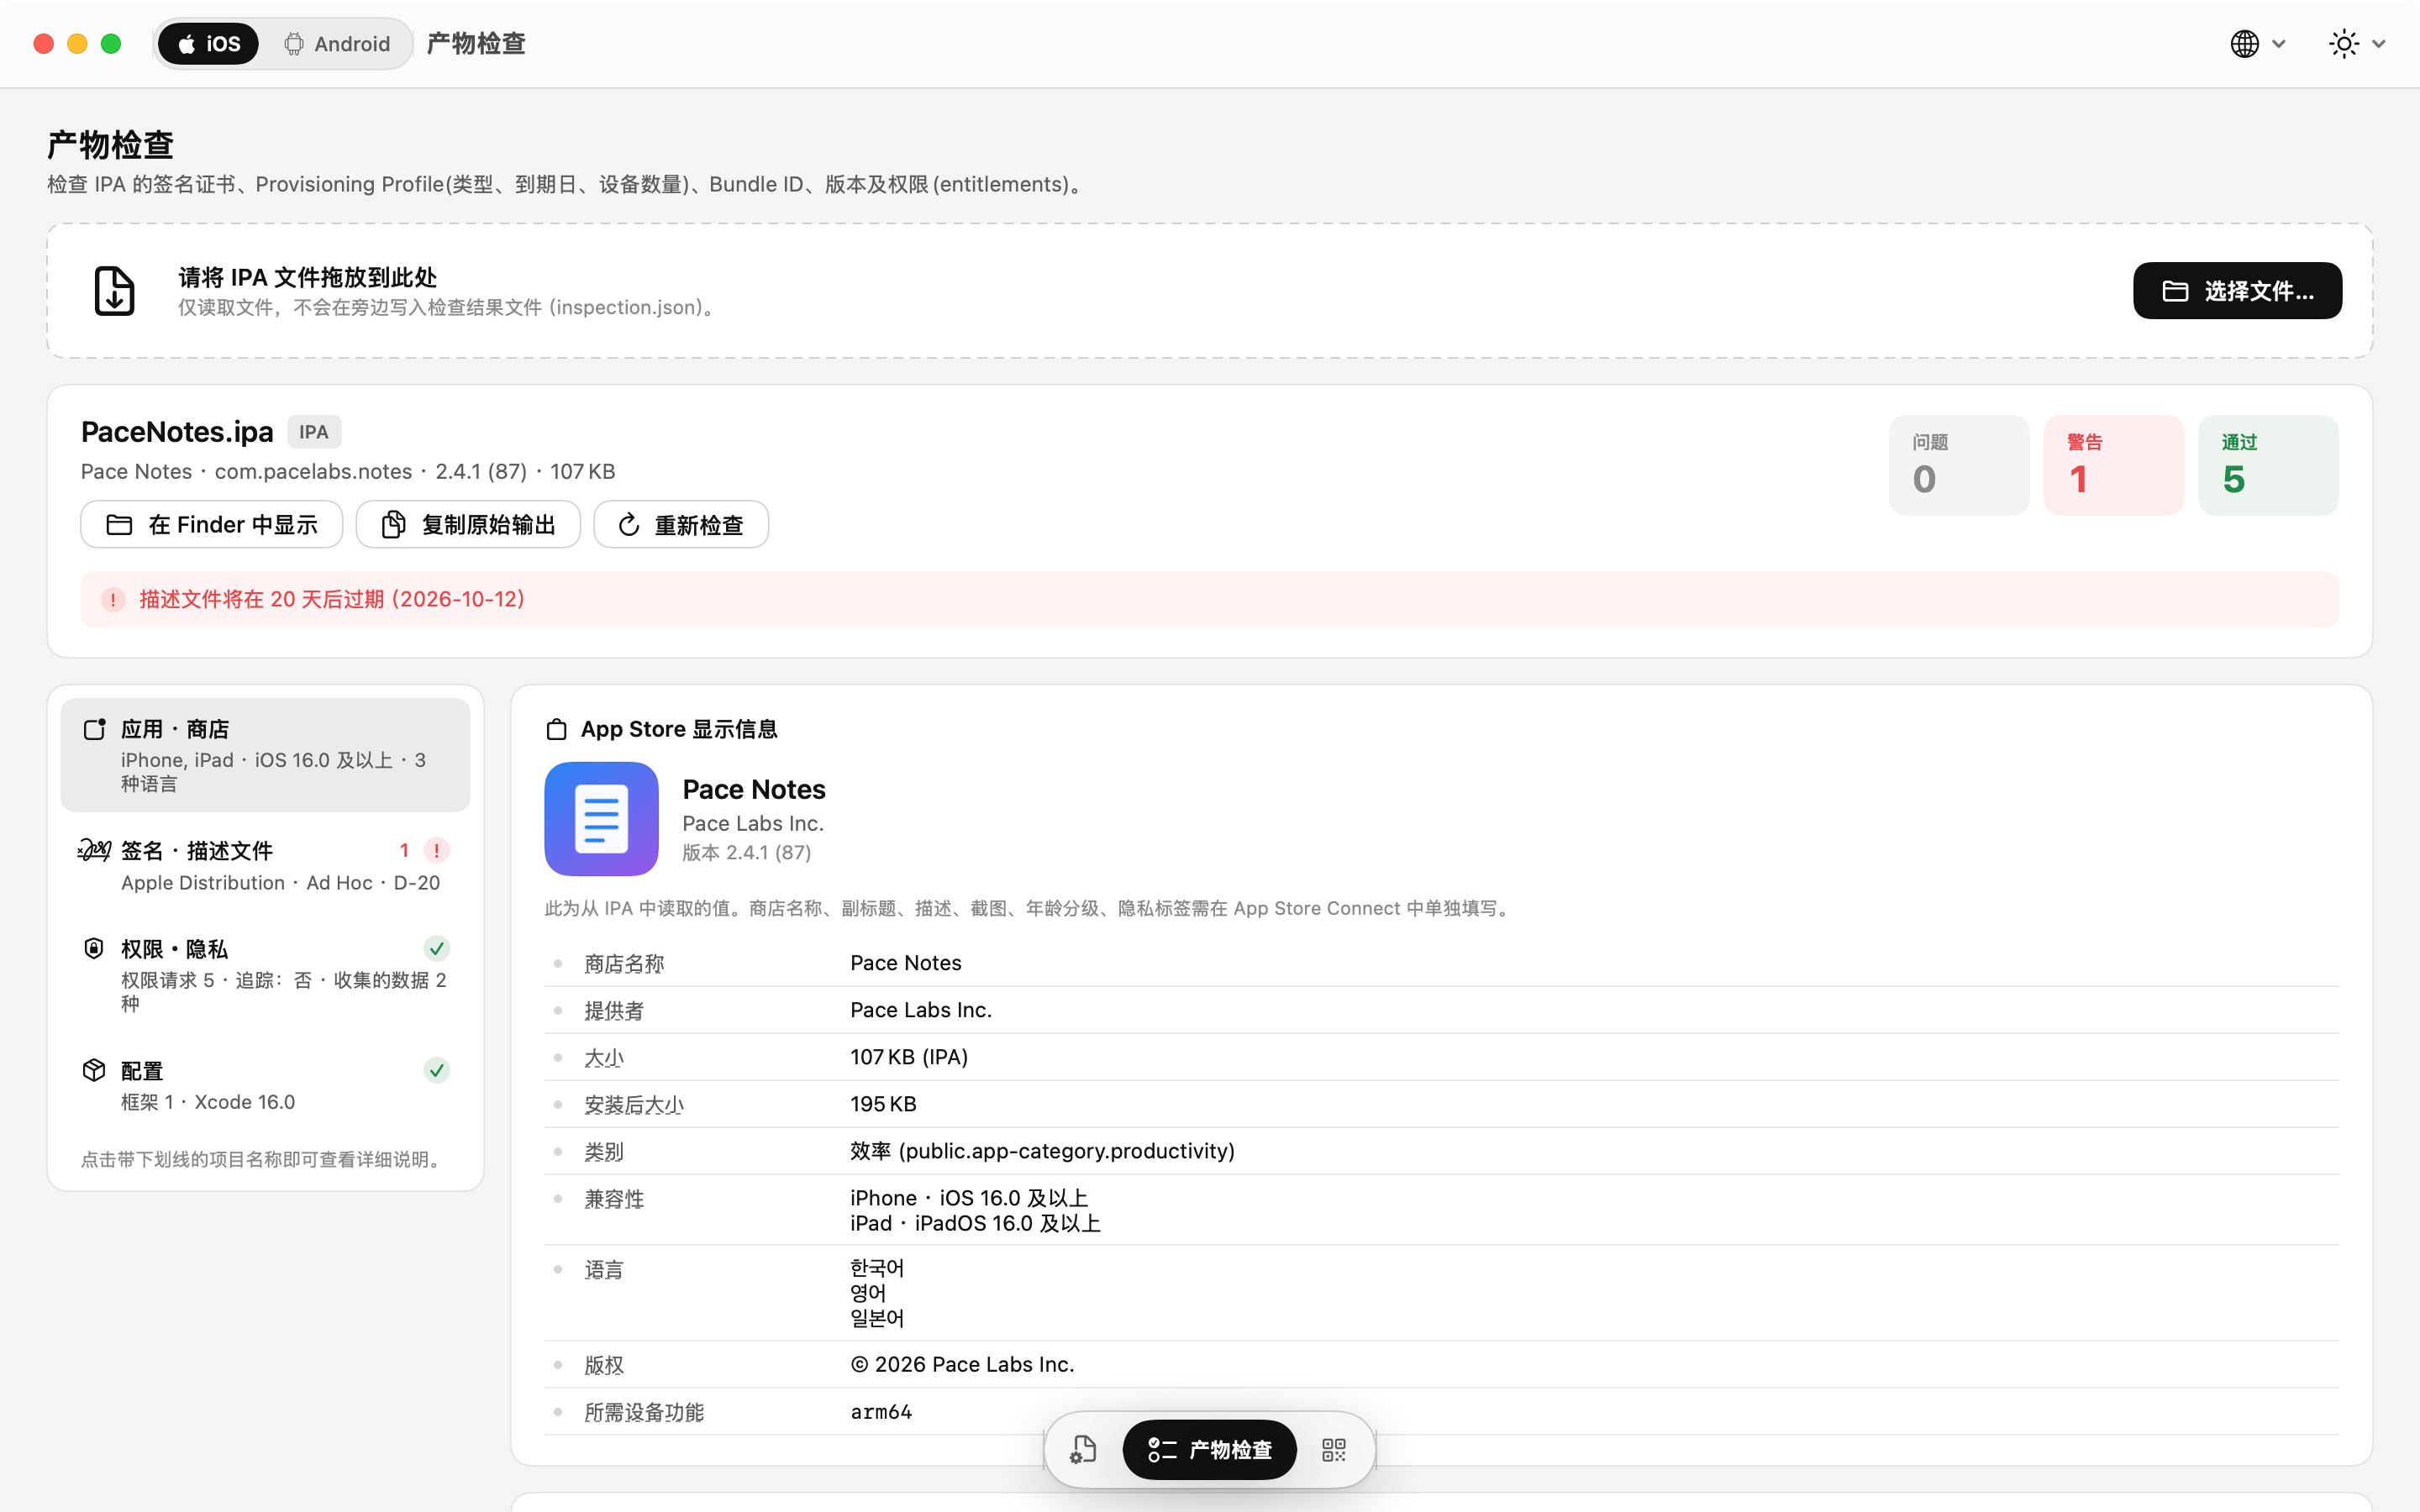The height and width of the screenshot is (1512, 2420).
Task: Click the 兼容性 row label
Action: (x=614, y=1198)
